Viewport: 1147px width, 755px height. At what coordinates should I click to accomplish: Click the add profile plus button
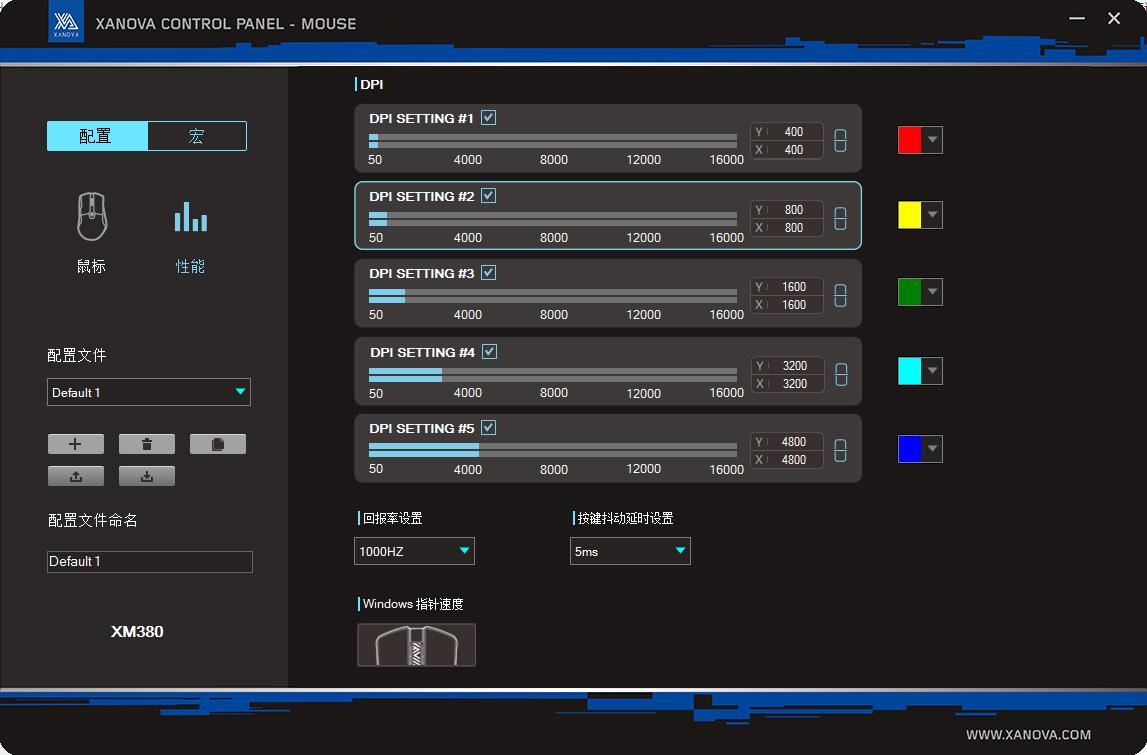coord(75,444)
